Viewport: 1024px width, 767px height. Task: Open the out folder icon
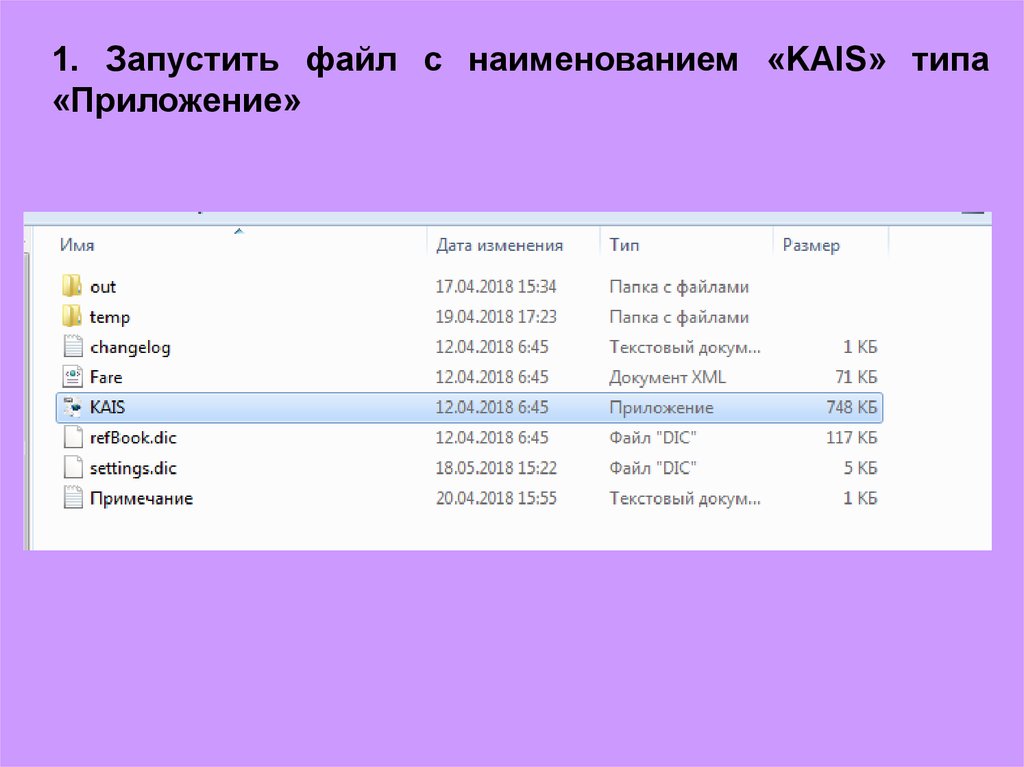coord(72,286)
